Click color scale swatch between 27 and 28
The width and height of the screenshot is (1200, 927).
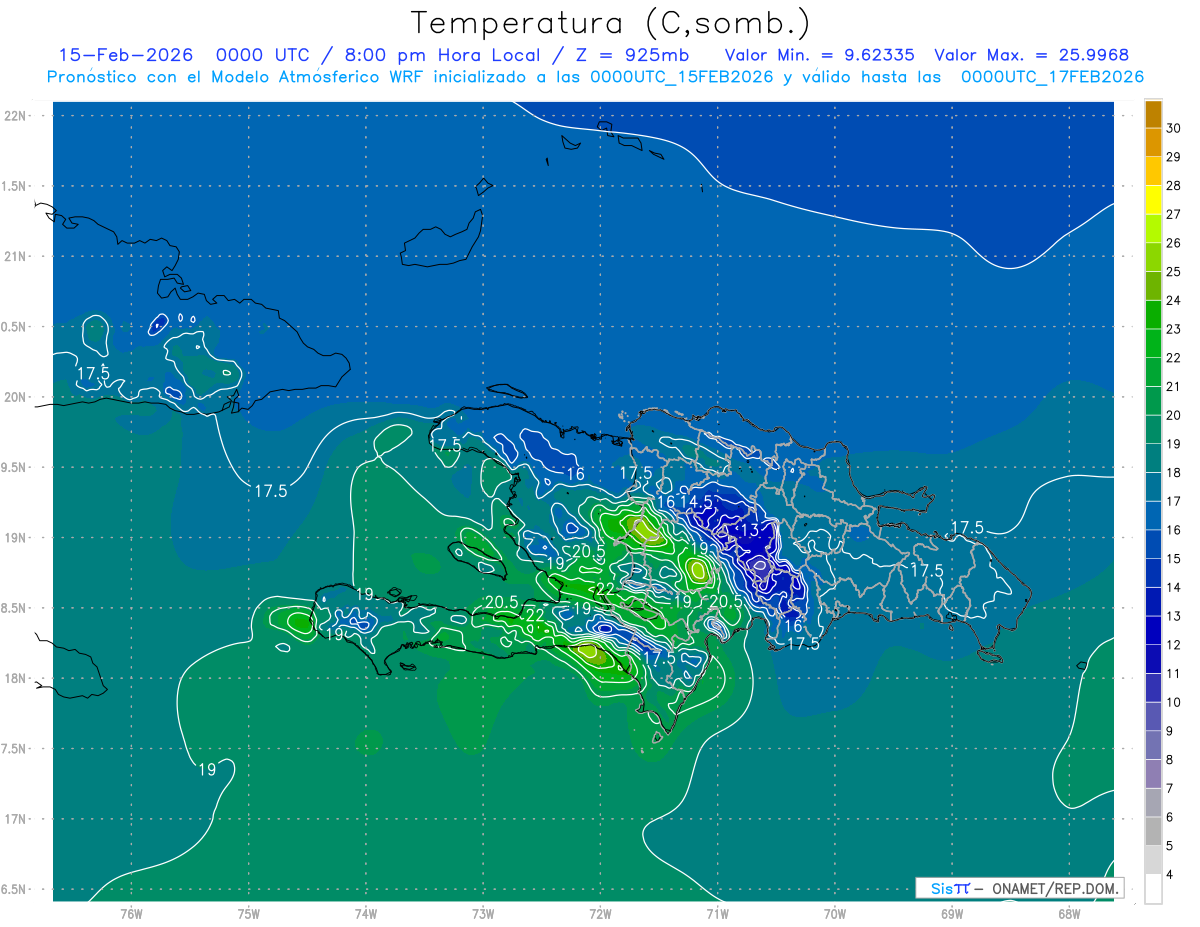point(1153,200)
